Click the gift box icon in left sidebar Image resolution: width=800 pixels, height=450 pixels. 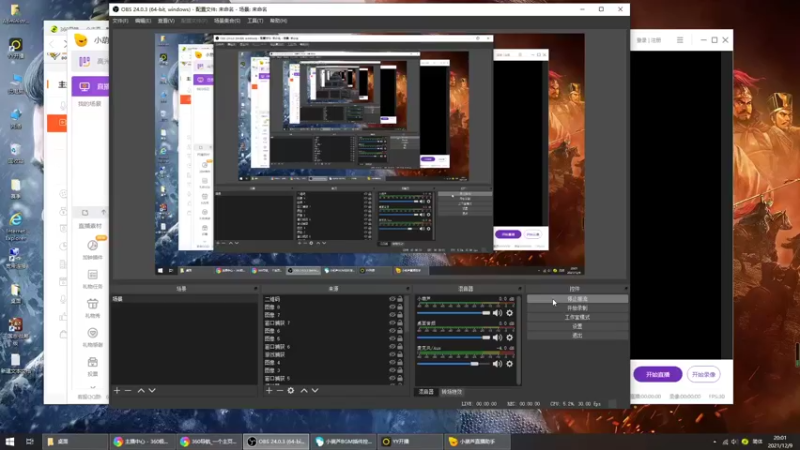(x=92, y=304)
